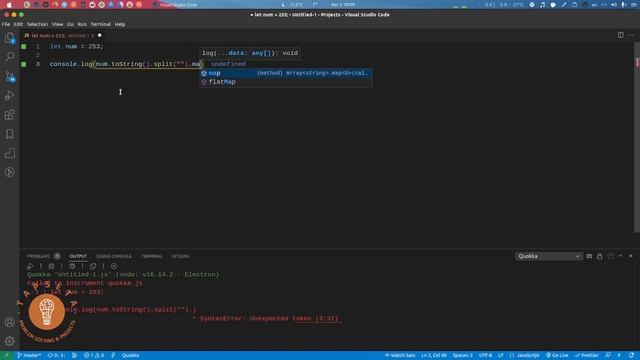
Task: Click the Spaces: 2 indentation item
Action: tap(462, 356)
